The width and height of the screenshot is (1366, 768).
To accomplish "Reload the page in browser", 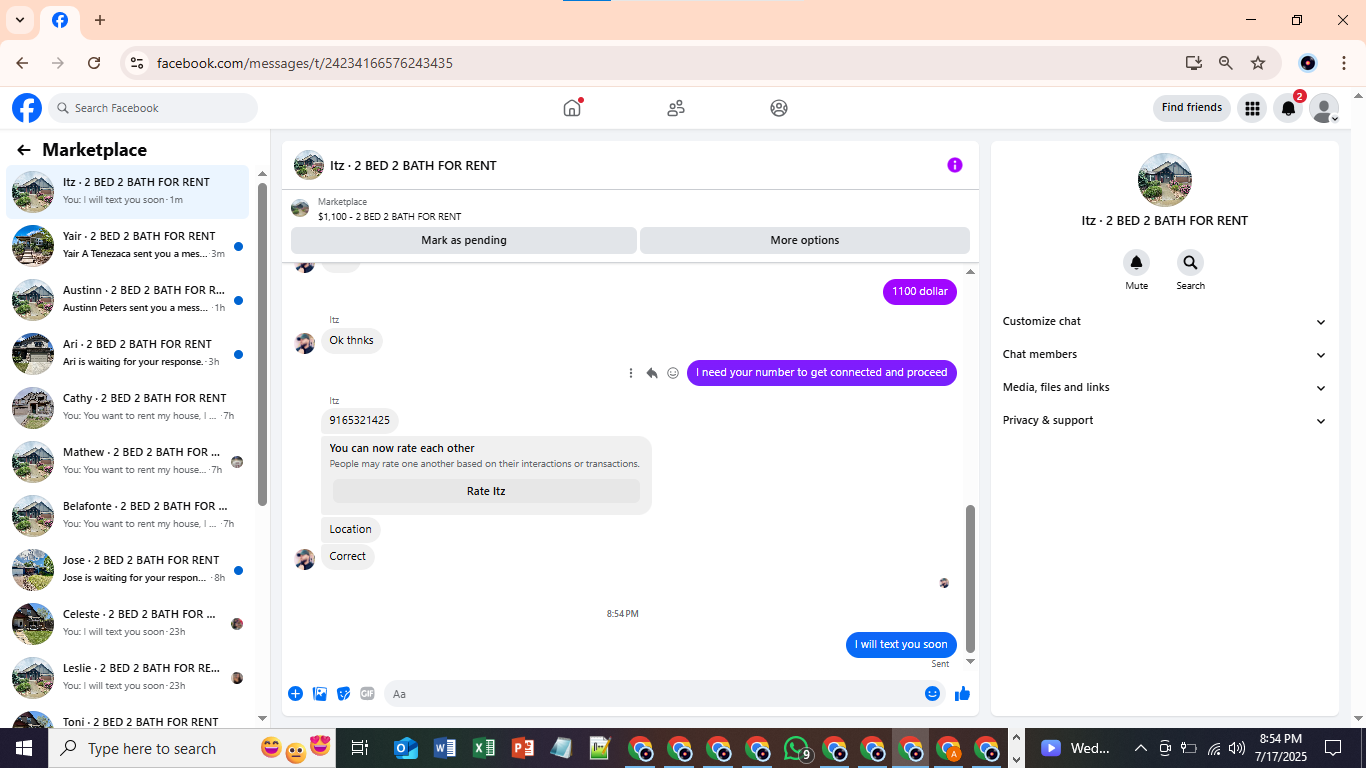I will [x=94, y=63].
